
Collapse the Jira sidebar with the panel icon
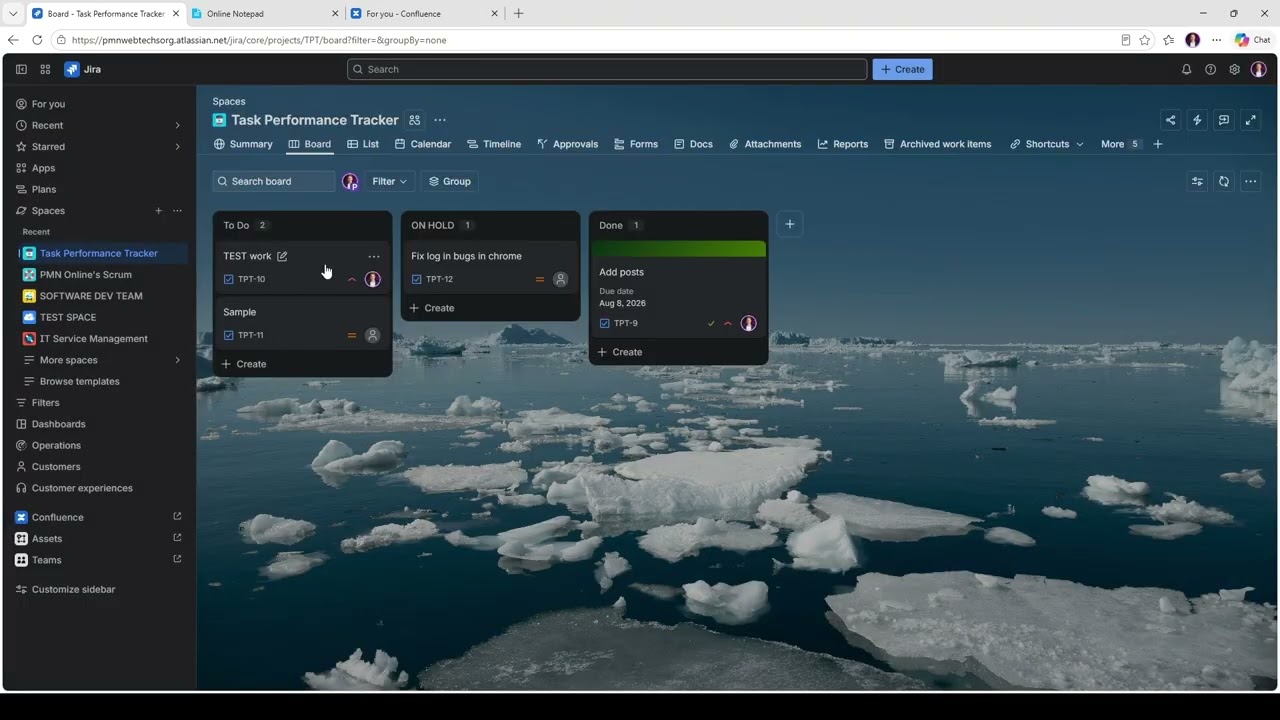pos(21,69)
